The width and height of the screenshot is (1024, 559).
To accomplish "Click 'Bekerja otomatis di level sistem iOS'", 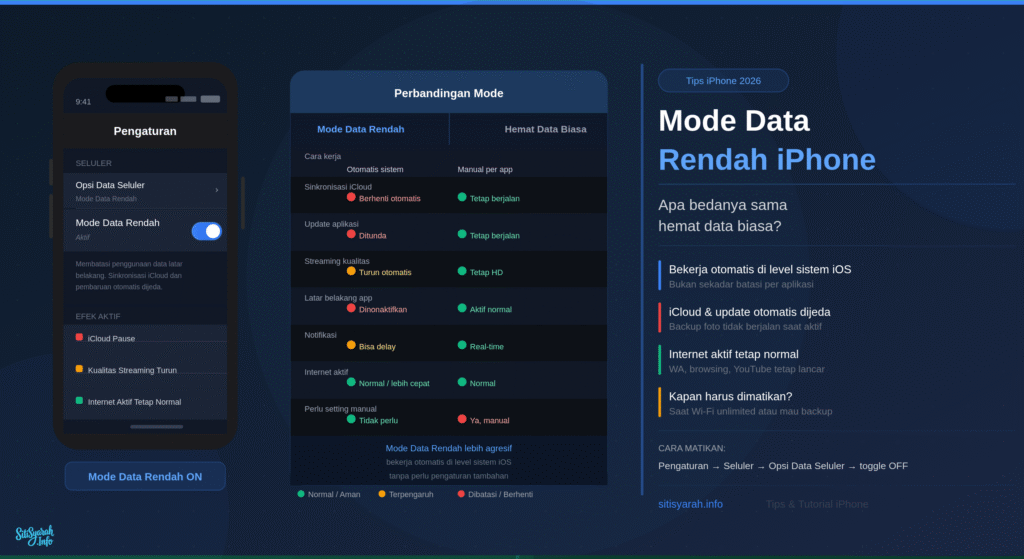I will 760,269.
